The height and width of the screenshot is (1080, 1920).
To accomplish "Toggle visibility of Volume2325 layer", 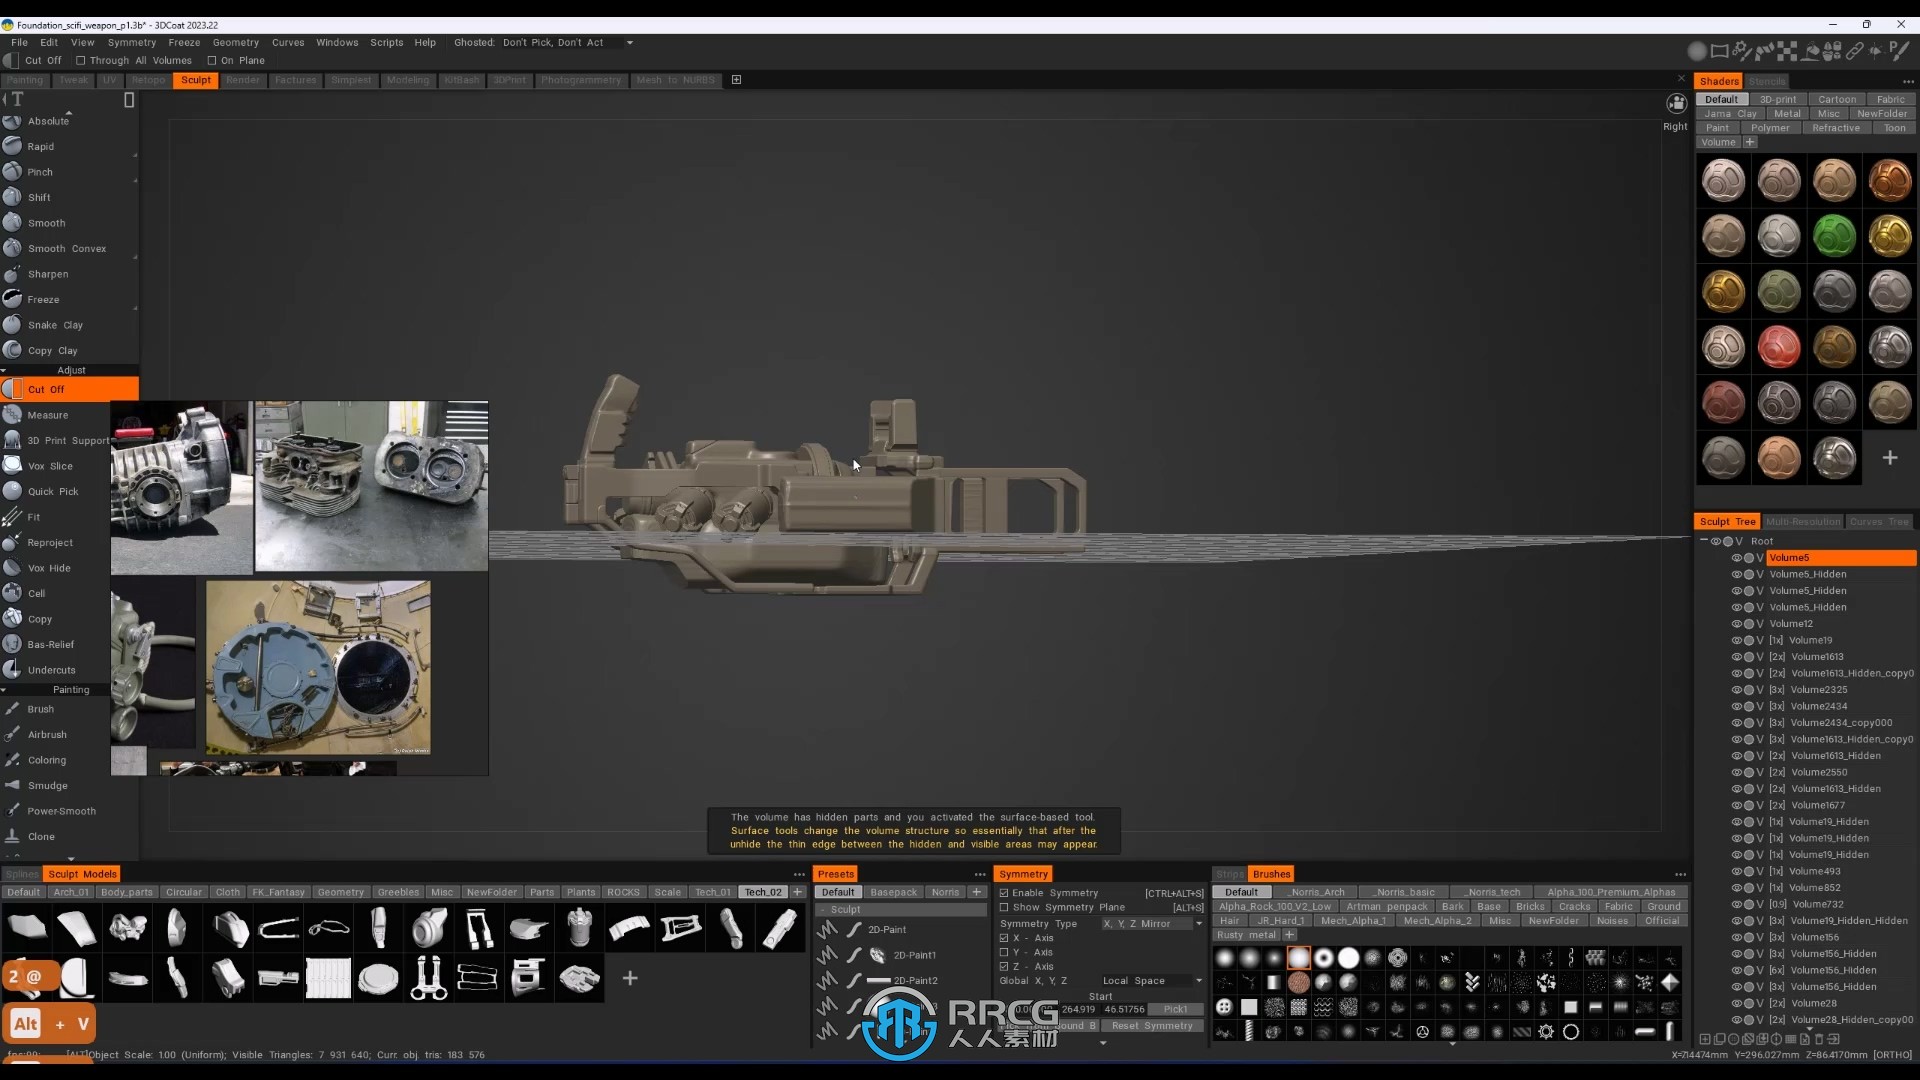I will point(1737,690).
